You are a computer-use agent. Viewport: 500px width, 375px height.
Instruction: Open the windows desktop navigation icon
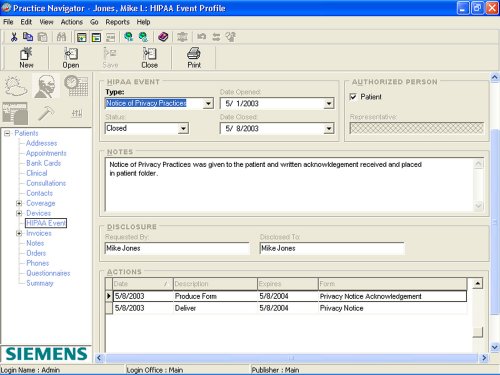coord(15,113)
